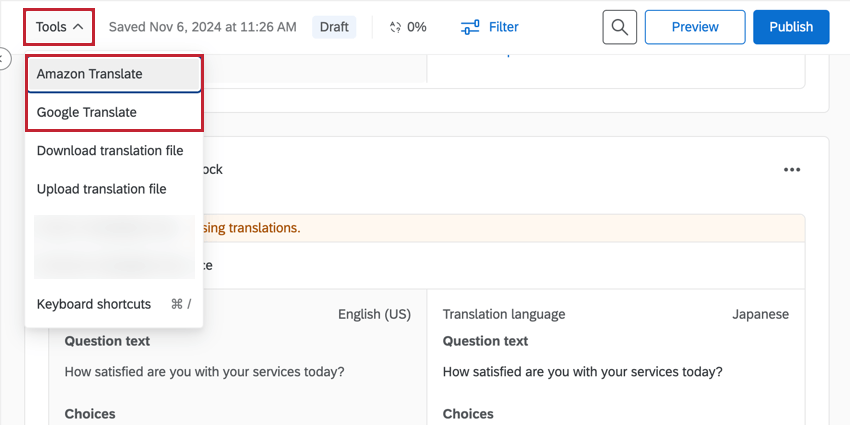Open the Tools dropdown menu
Viewport: 850px width, 425px height.
(59, 27)
